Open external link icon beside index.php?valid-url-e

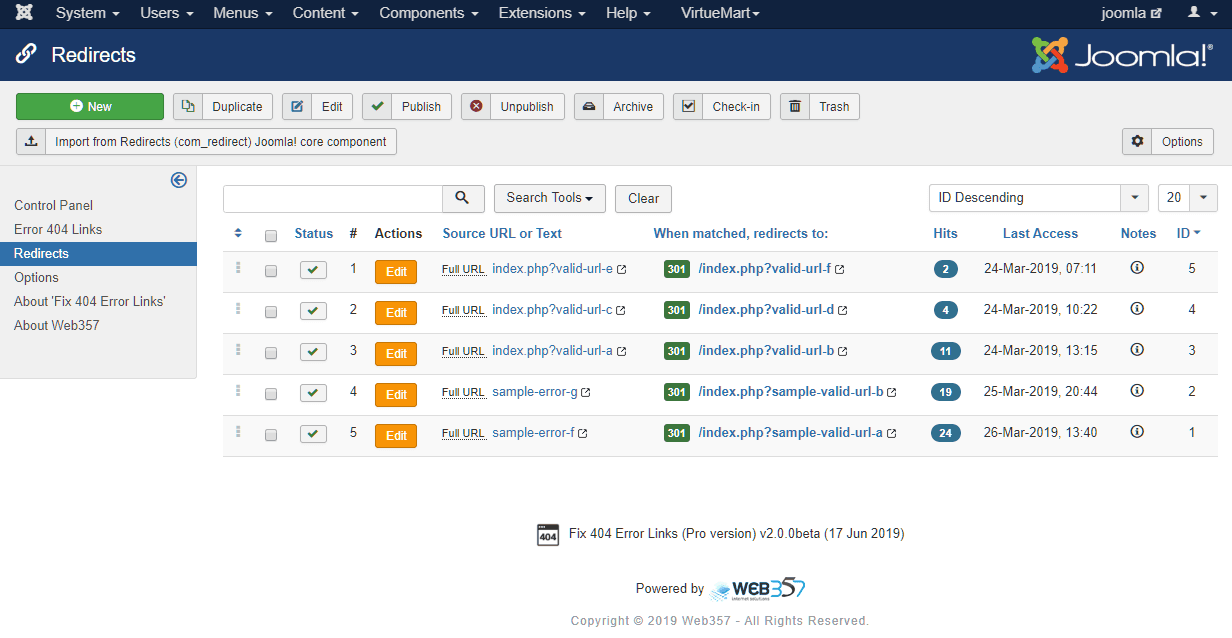click(x=622, y=270)
